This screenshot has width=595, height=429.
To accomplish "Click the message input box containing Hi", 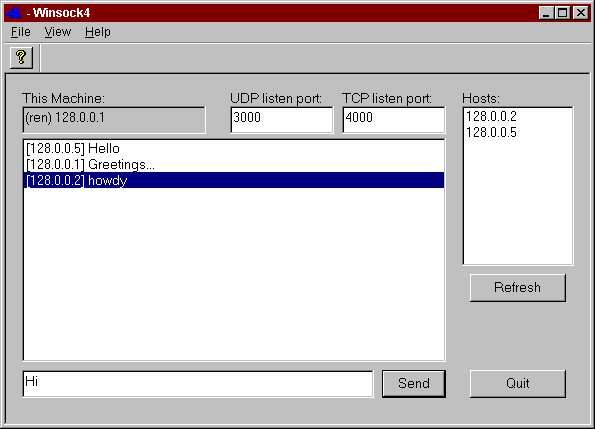I will point(198,384).
